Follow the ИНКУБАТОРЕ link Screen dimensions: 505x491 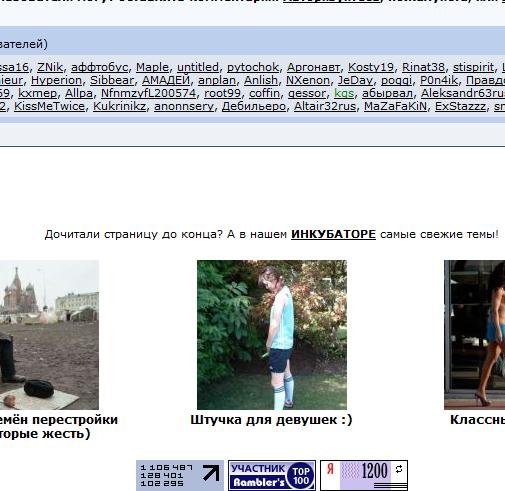coord(333,234)
